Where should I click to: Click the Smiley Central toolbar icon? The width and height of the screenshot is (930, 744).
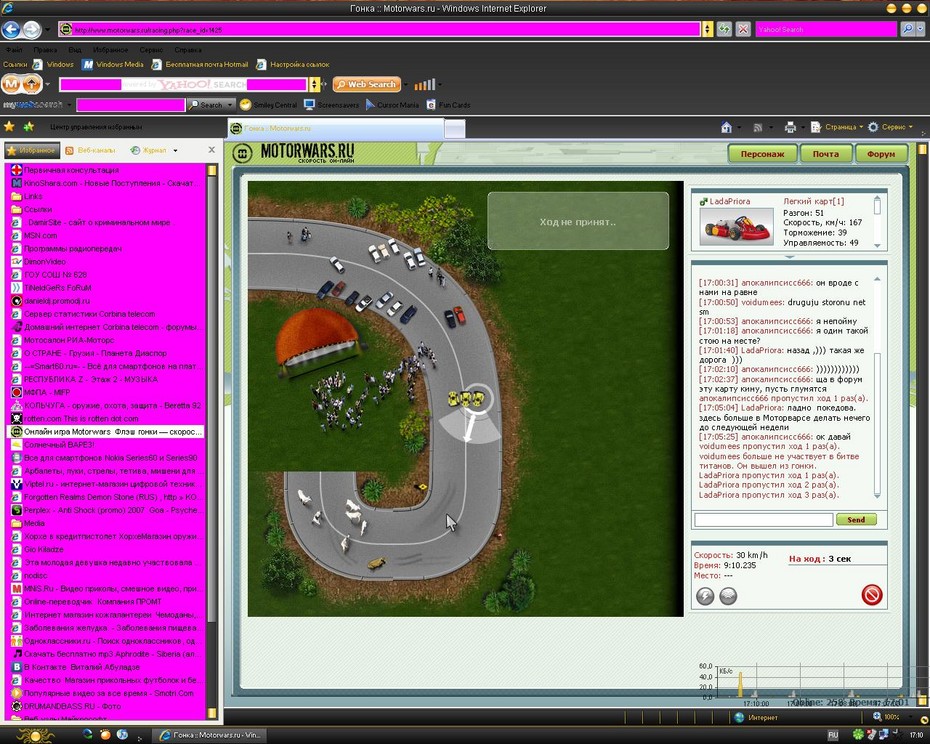pyautogui.click(x=246, y=105)
